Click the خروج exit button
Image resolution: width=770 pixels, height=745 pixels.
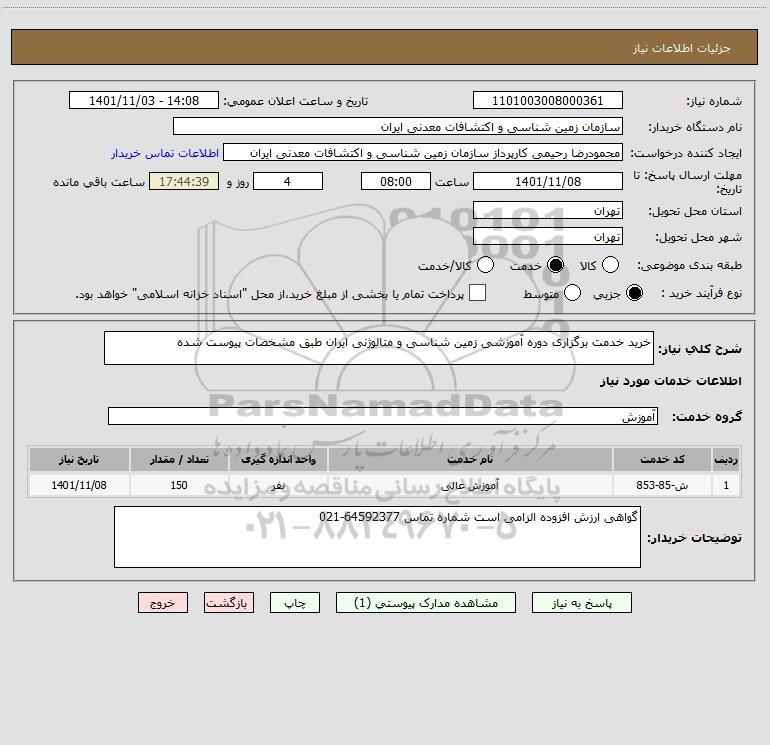point(163,603)
